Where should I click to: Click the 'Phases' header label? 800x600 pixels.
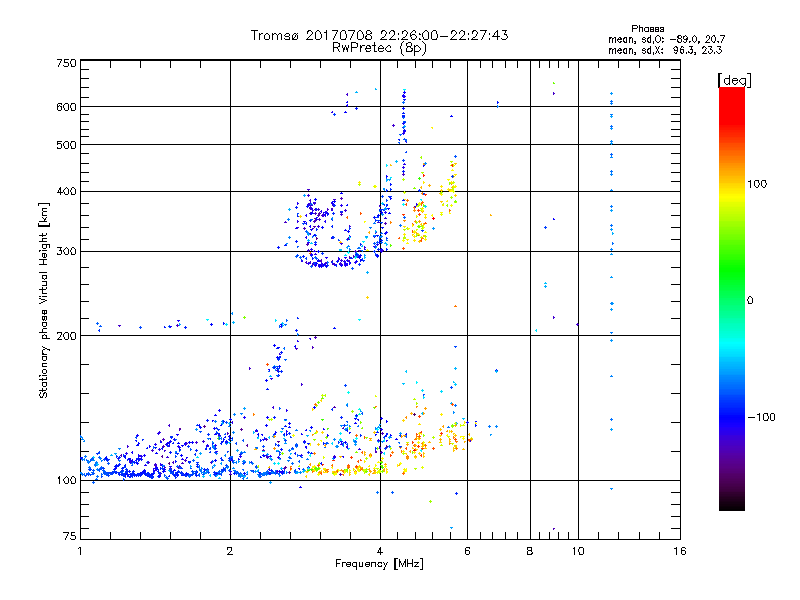pos(647,29)
